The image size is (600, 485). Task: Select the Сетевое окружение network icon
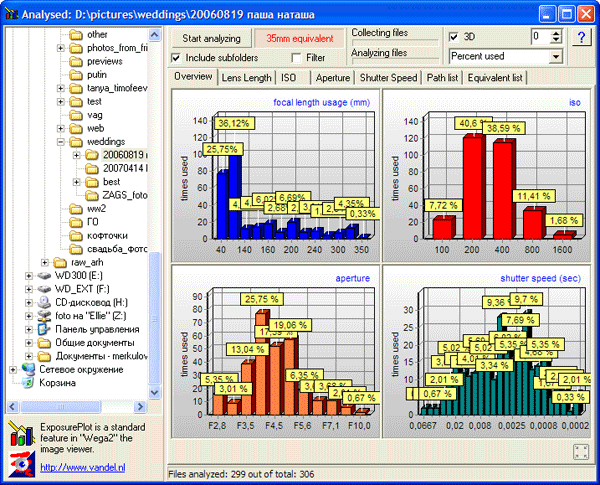[28, 369]
